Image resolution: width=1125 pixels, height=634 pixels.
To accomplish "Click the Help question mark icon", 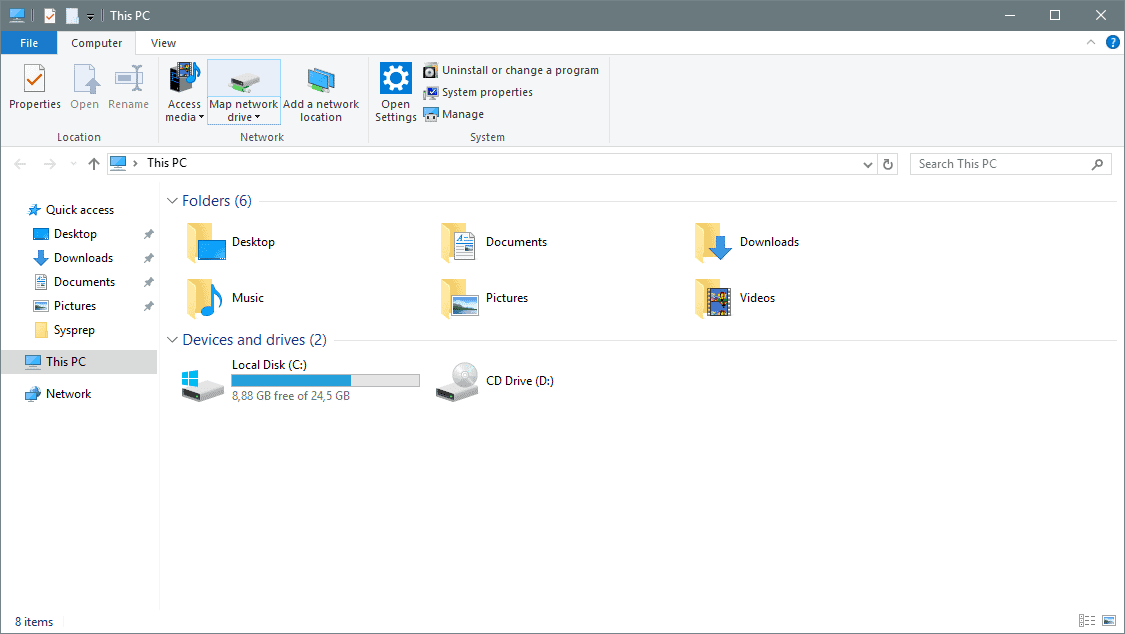I will click(1113, 42).
